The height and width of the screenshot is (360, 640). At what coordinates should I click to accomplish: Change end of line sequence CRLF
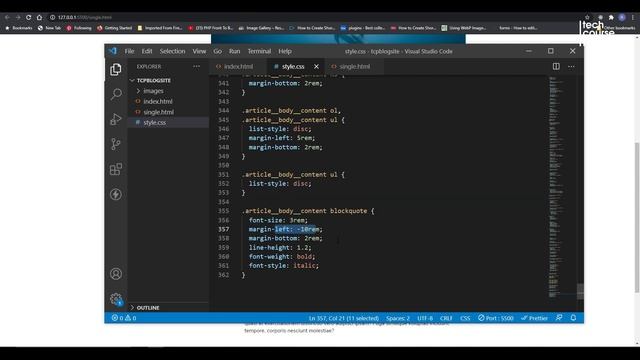pyautogui.click(x=446, y=318)
